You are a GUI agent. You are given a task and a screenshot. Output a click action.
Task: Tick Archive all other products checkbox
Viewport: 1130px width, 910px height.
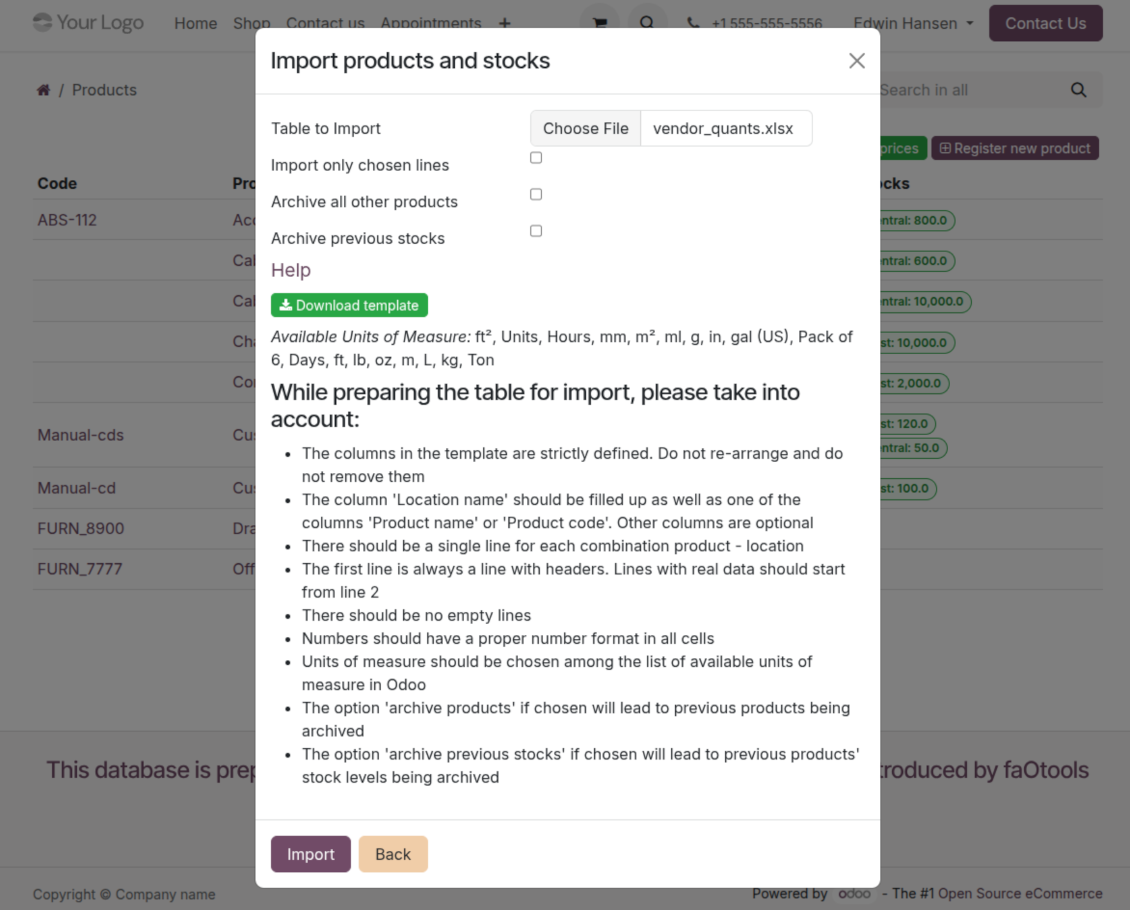536,194
